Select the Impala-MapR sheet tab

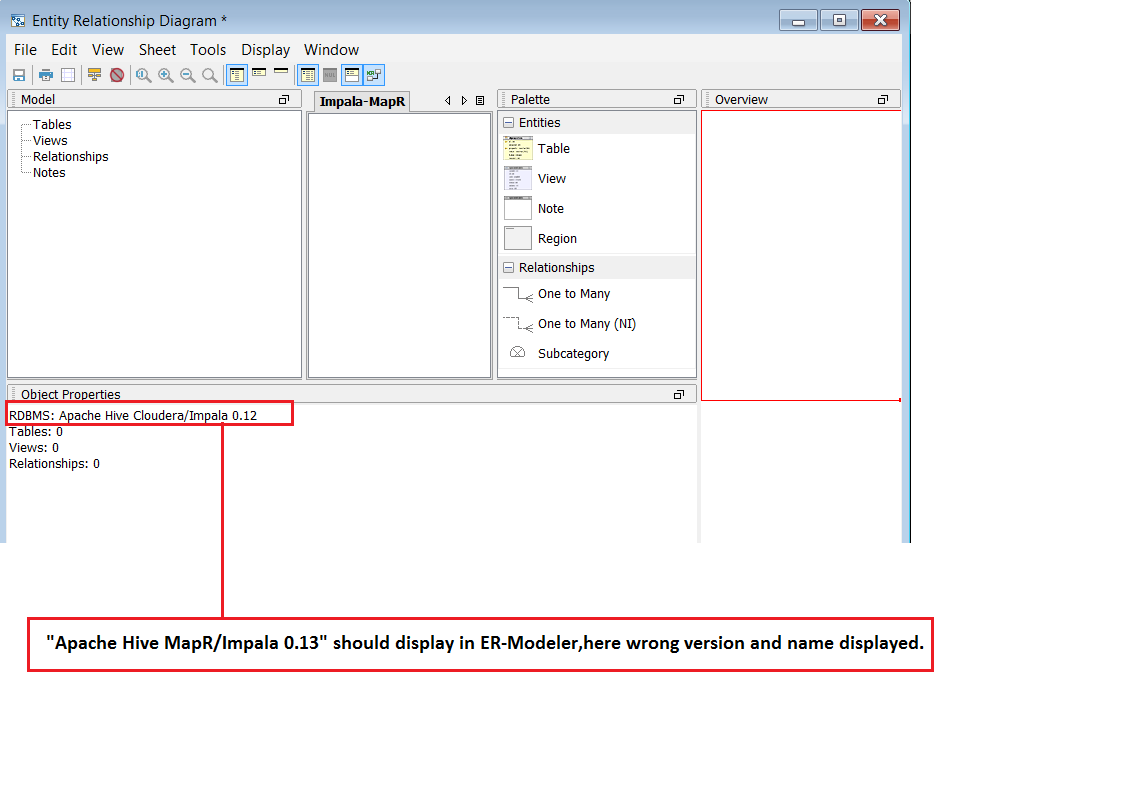coord(362,102)
